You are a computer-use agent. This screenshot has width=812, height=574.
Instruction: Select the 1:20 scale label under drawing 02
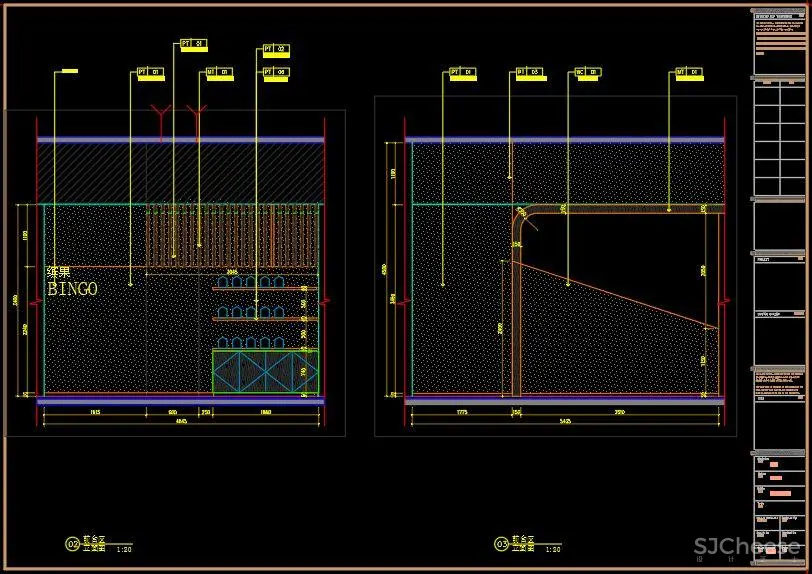tap(124, 549)
